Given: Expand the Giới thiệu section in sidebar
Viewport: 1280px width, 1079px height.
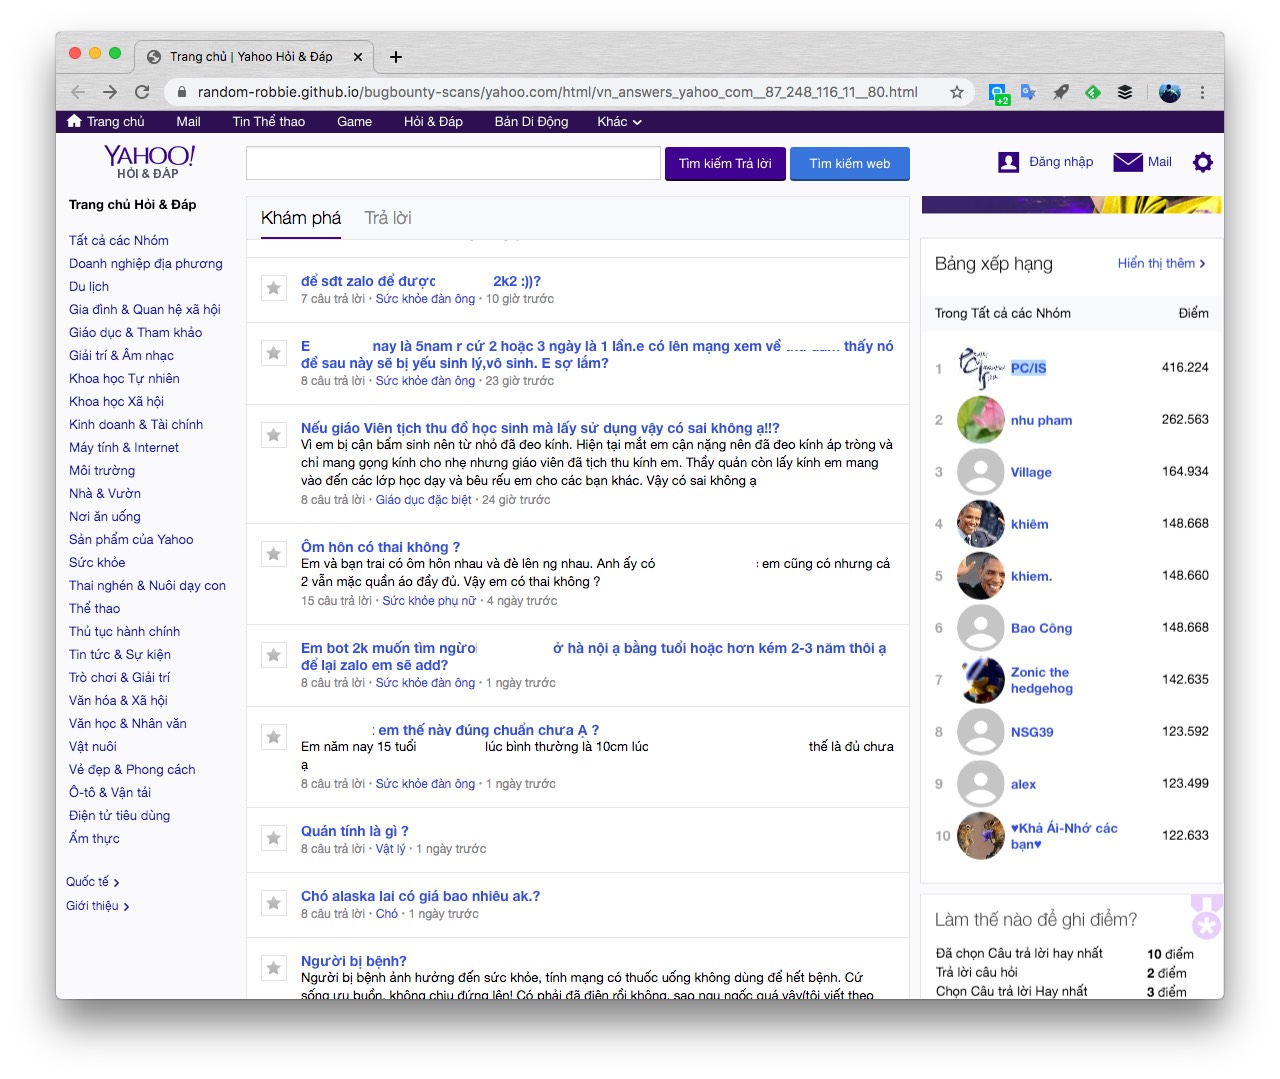Looking at the screenshot, I should (98, 906).
